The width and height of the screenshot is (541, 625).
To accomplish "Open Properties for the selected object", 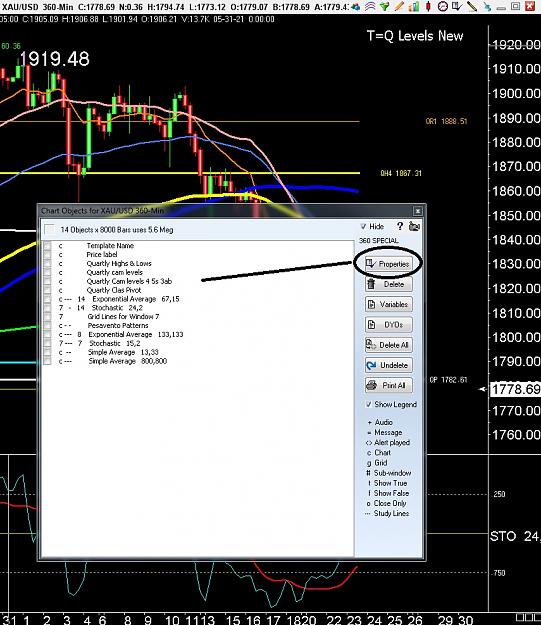I will [388, 264].
